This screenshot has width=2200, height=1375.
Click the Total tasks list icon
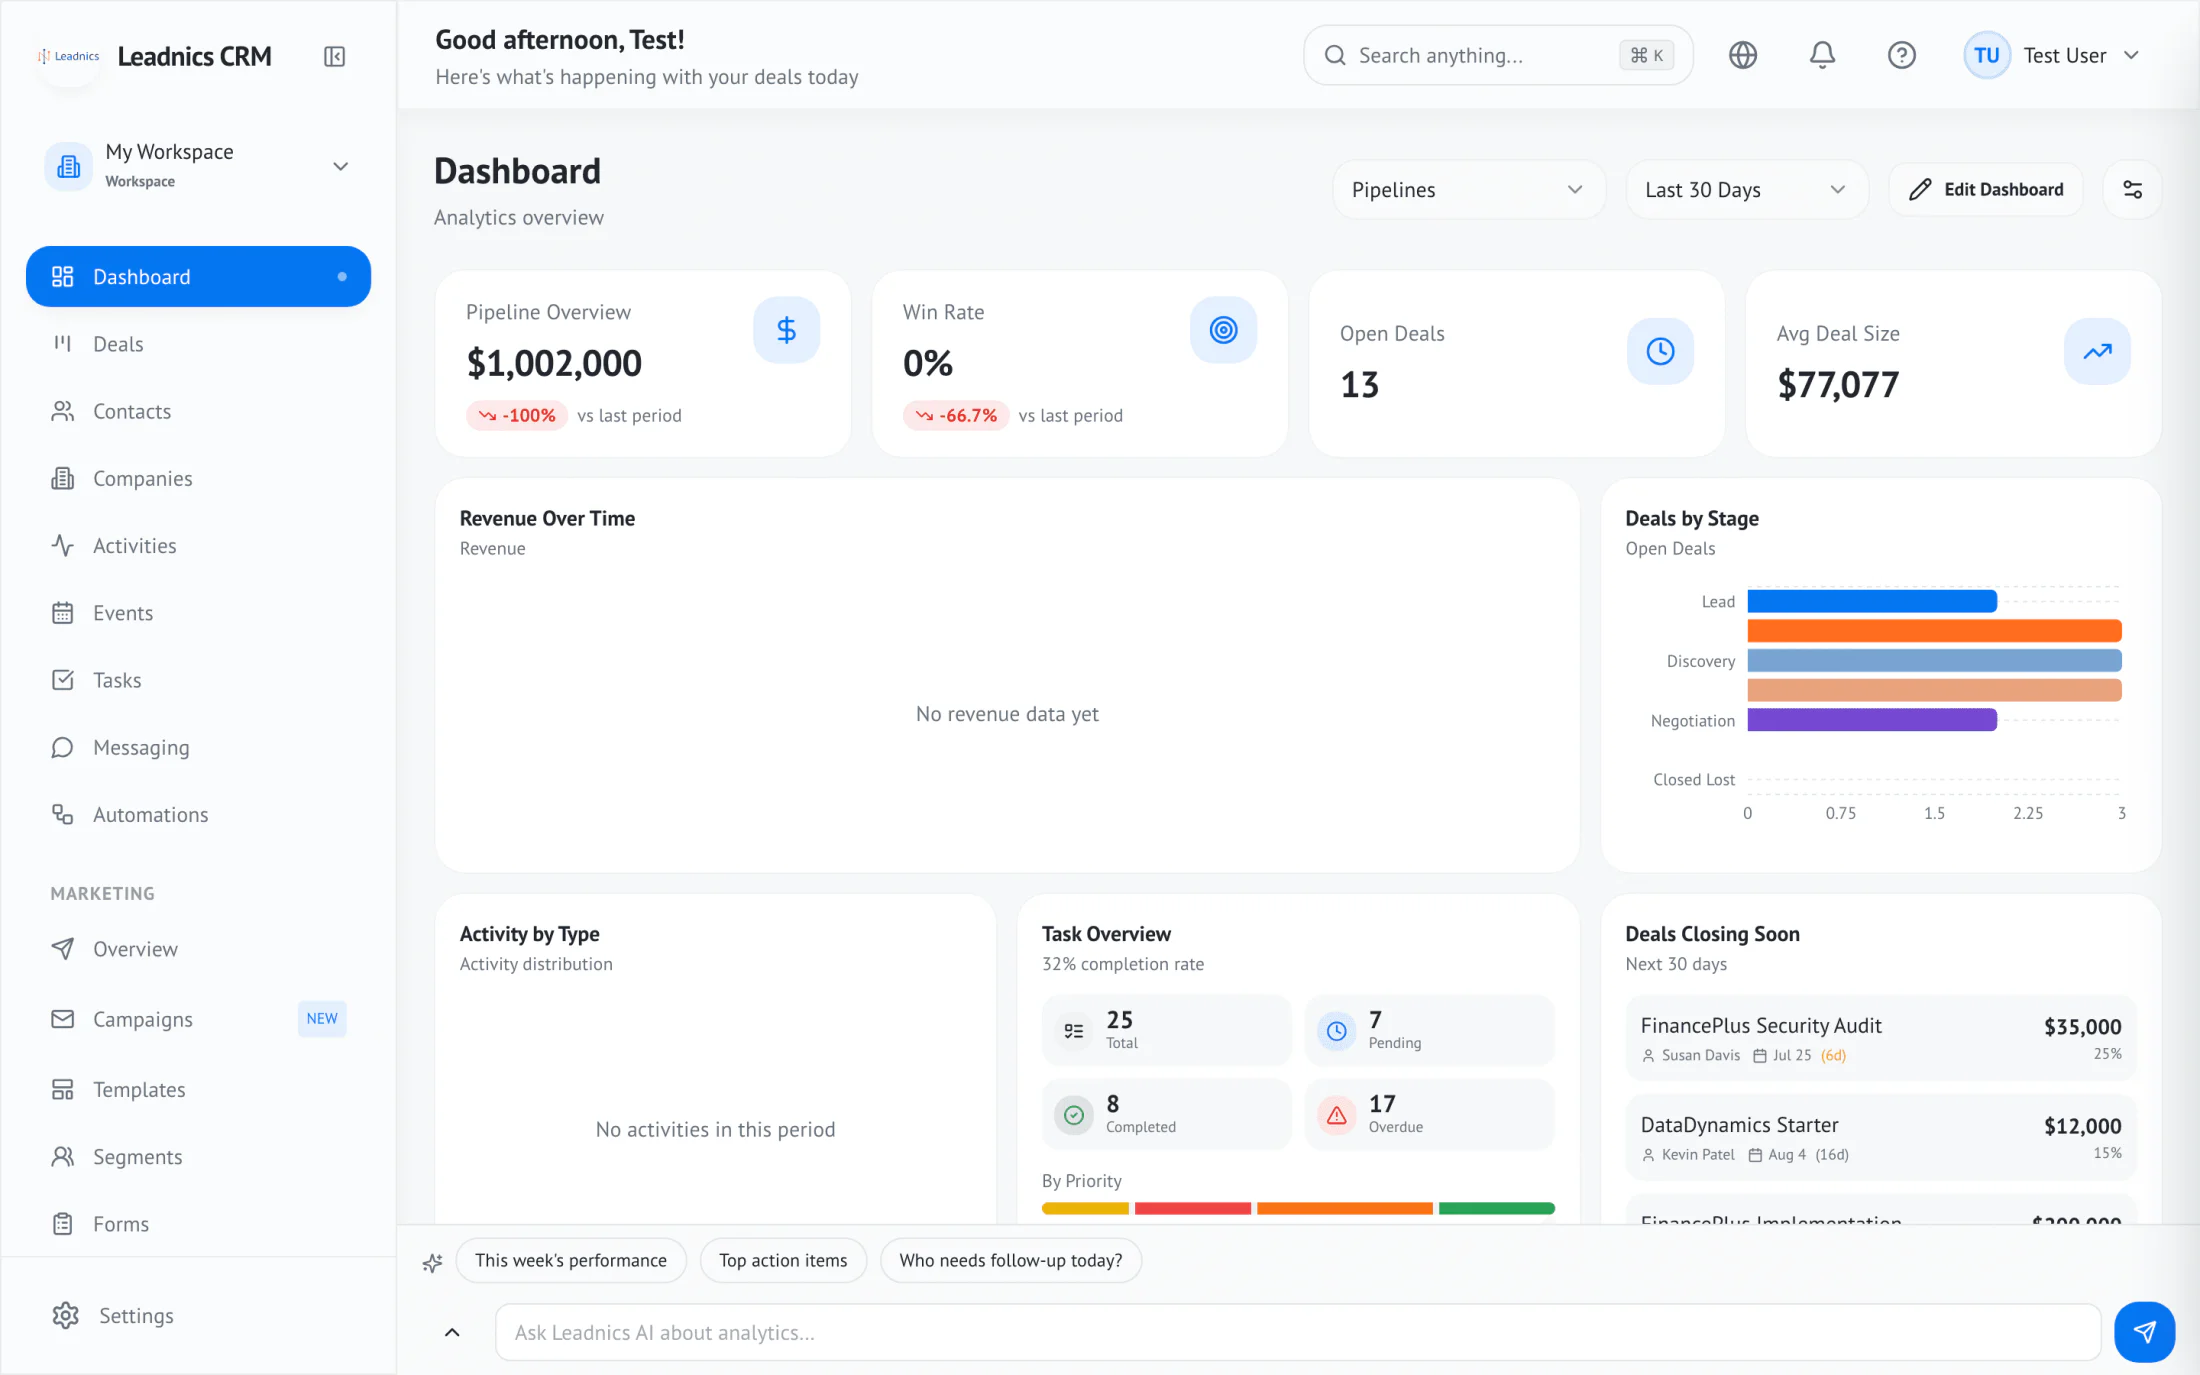(x=1074, y=1031)
